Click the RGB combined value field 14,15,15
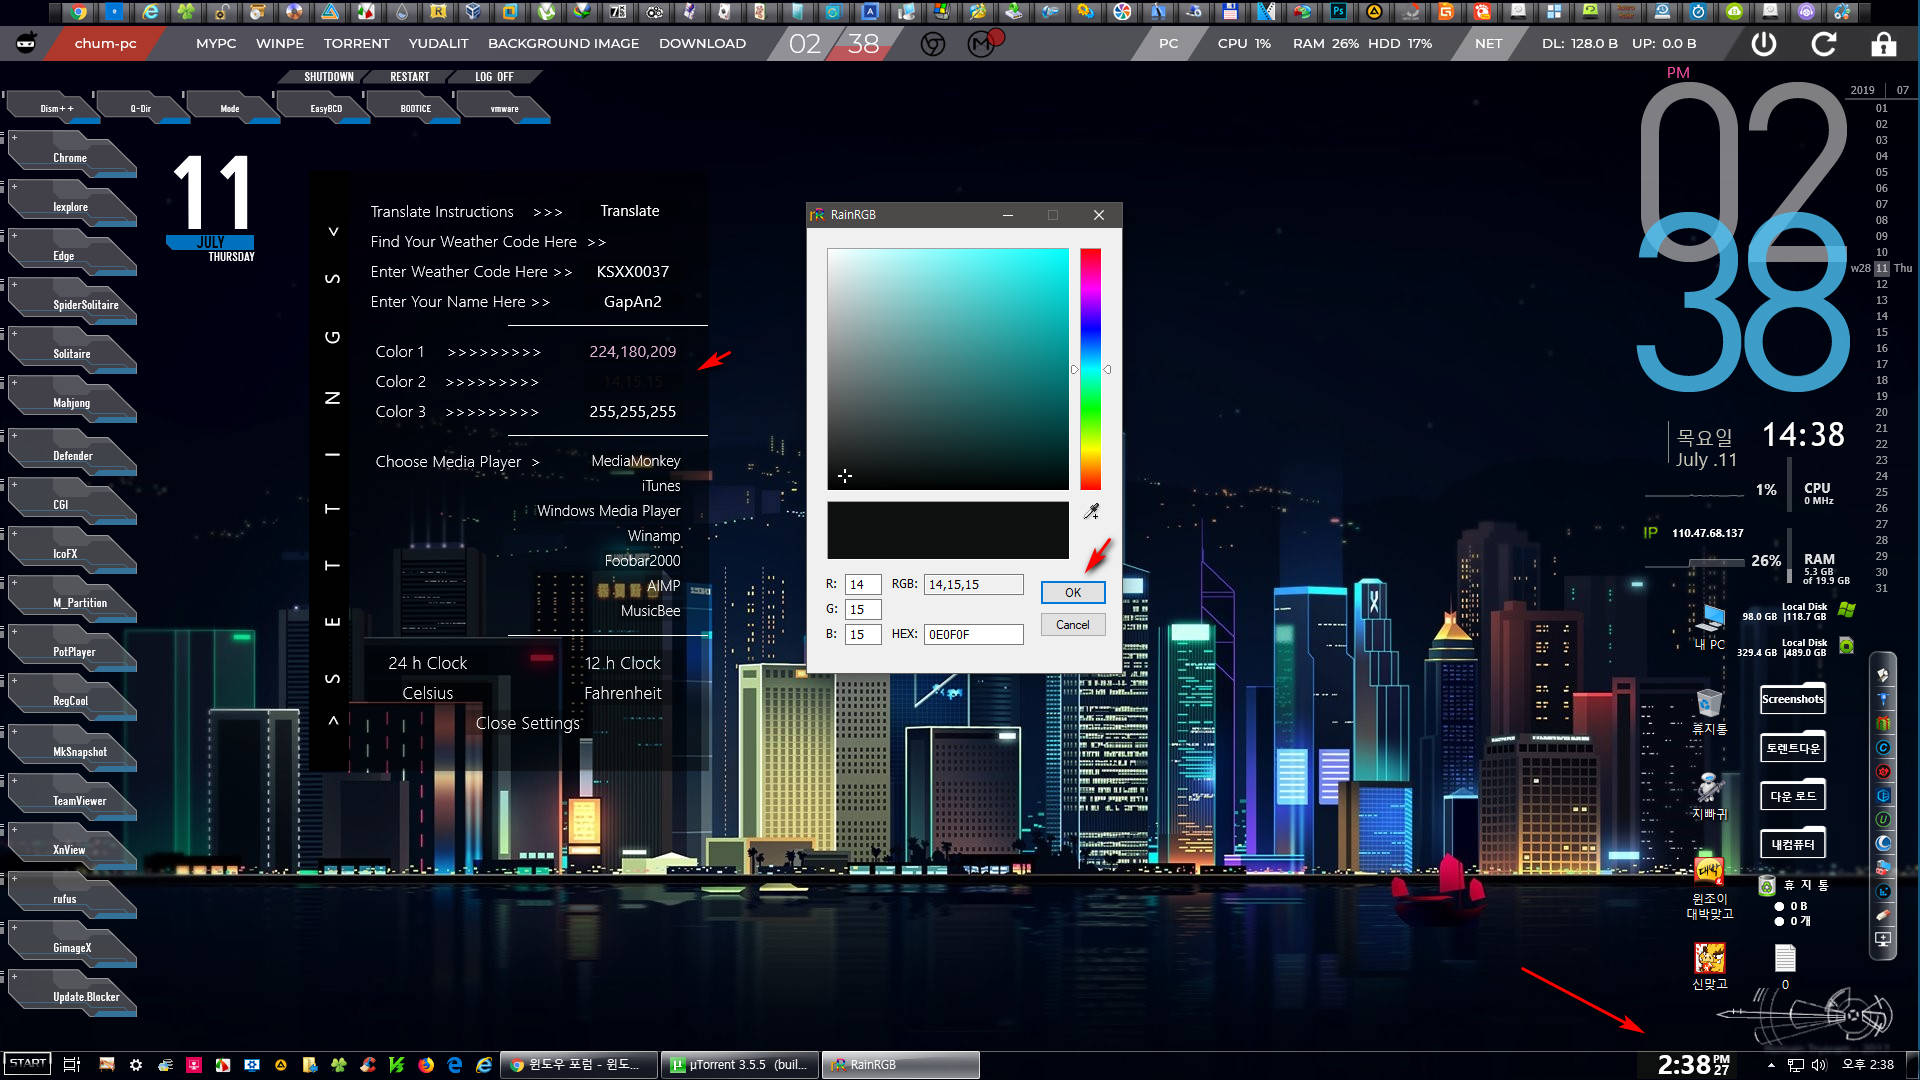Screen dimensions: 1920x1080 pyautogui.click(x=973, y=584)
